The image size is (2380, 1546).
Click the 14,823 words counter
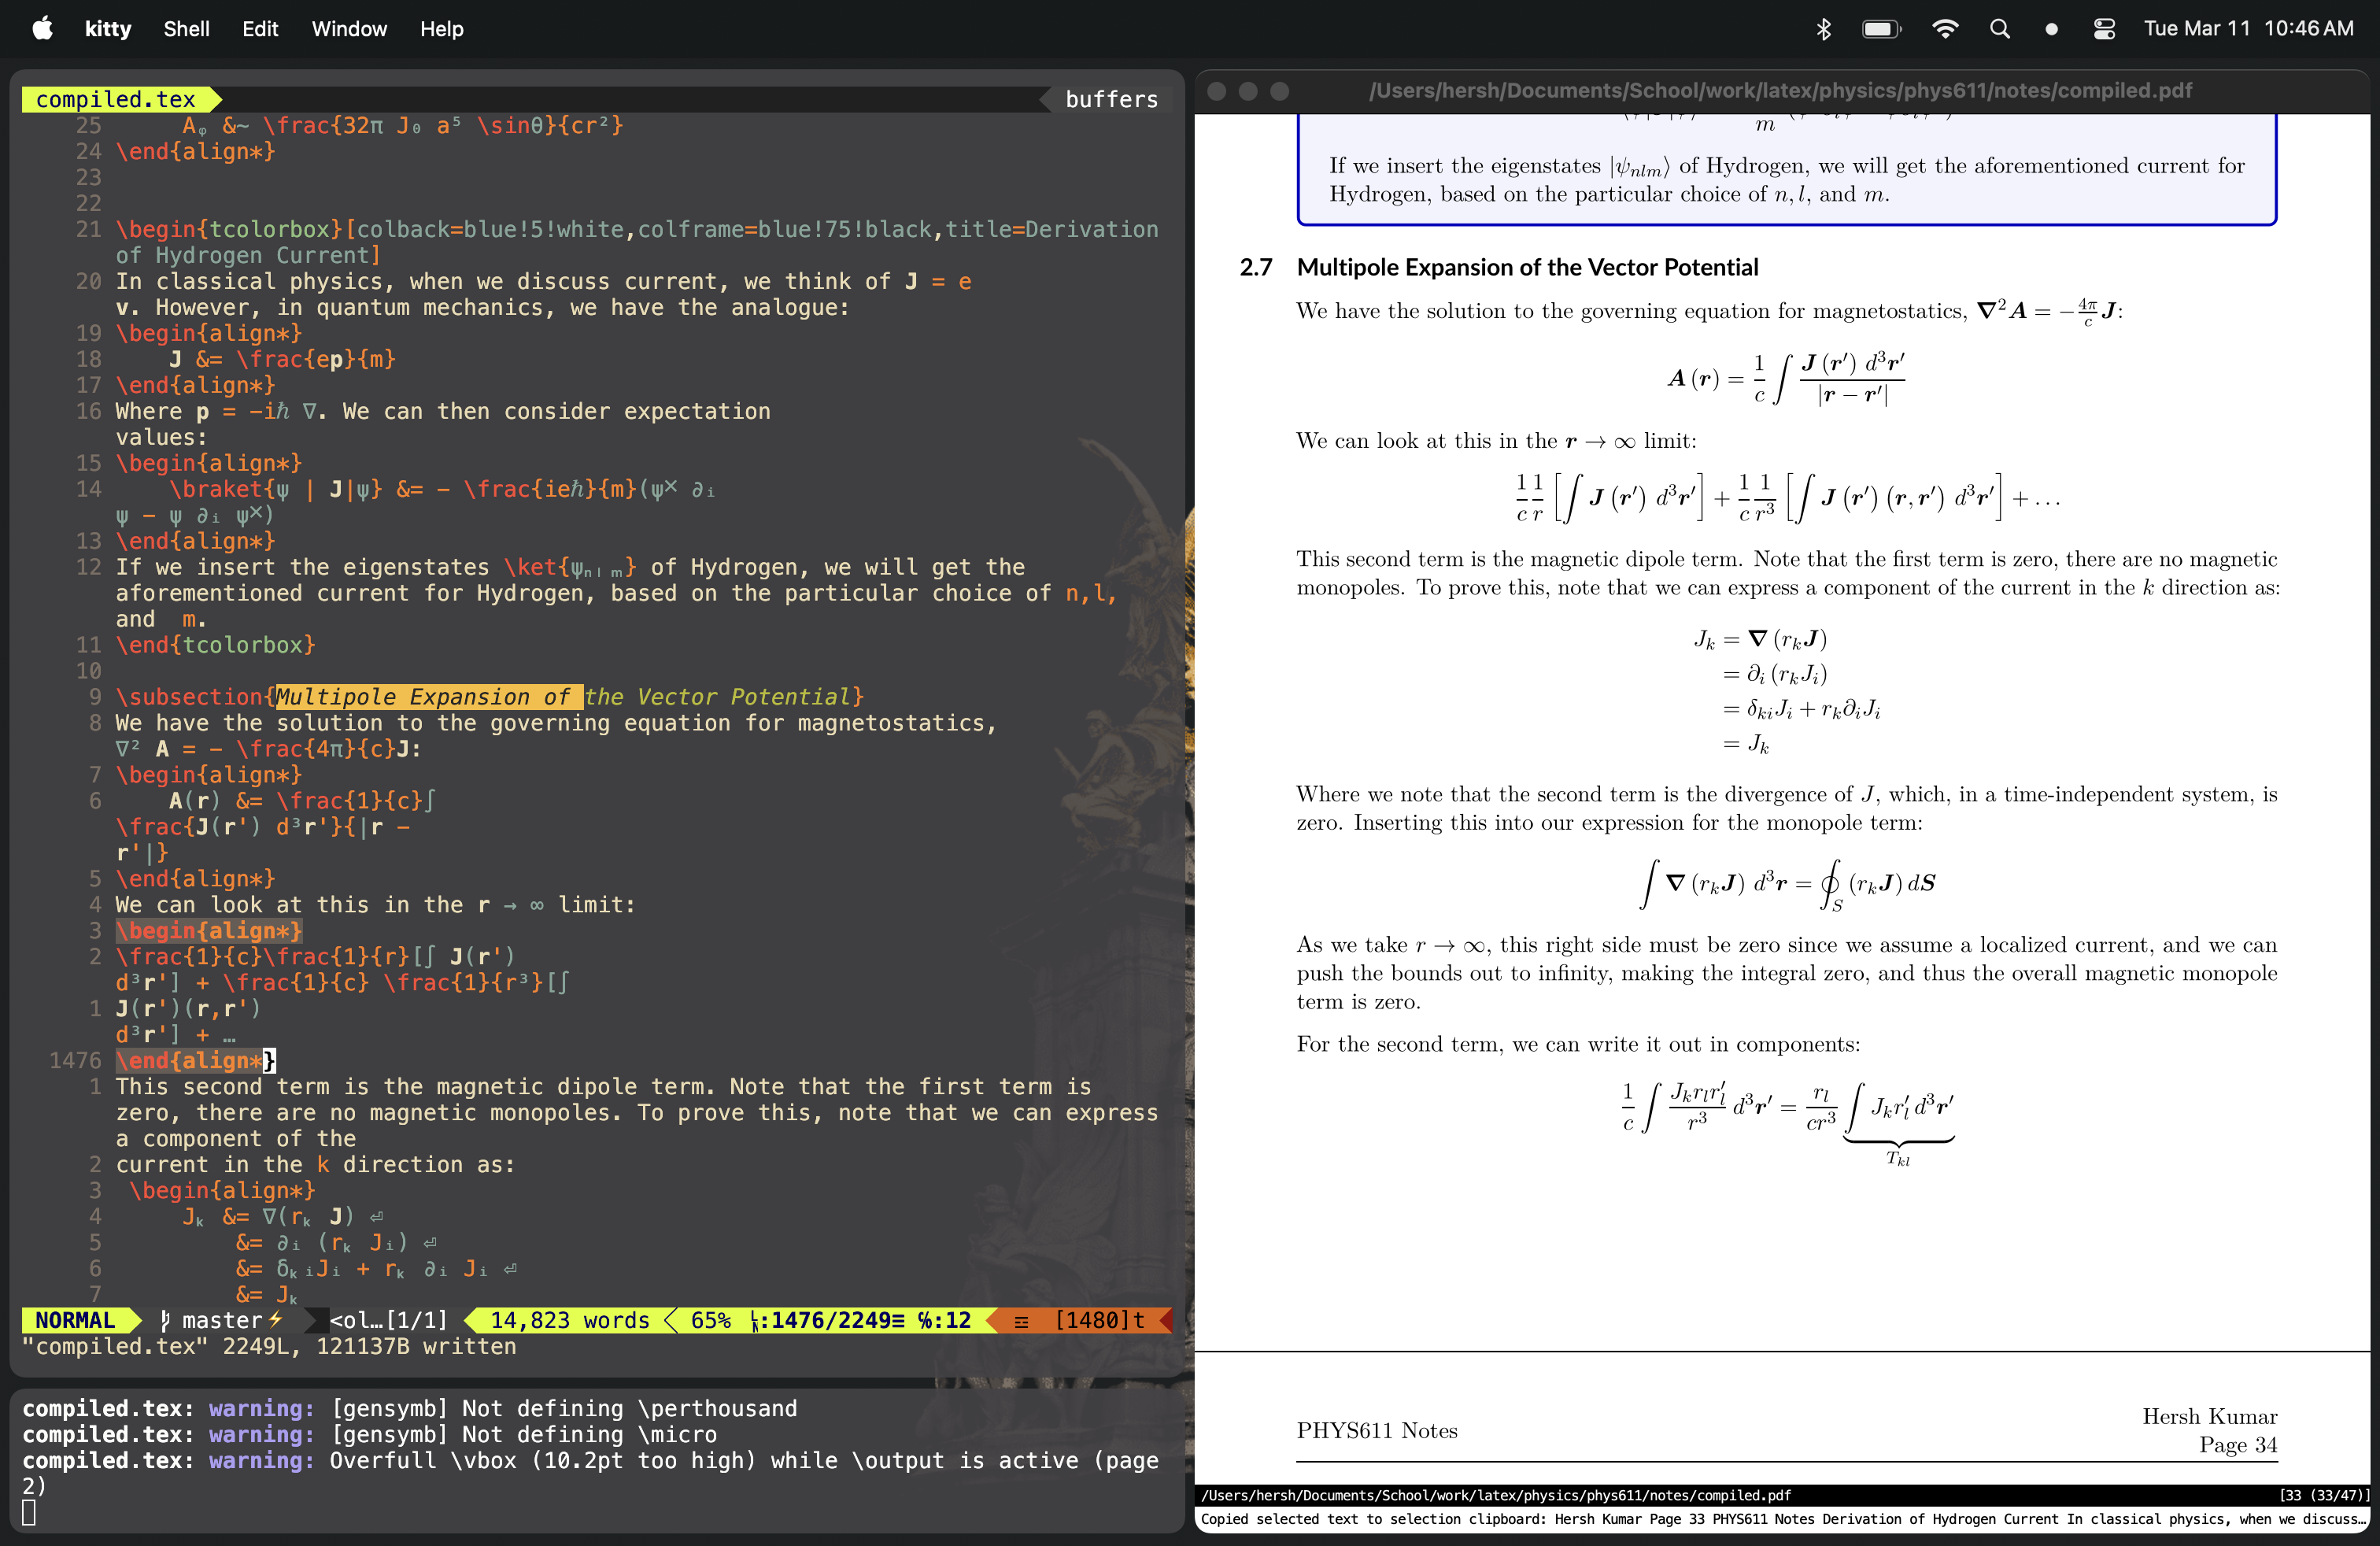569,1320
